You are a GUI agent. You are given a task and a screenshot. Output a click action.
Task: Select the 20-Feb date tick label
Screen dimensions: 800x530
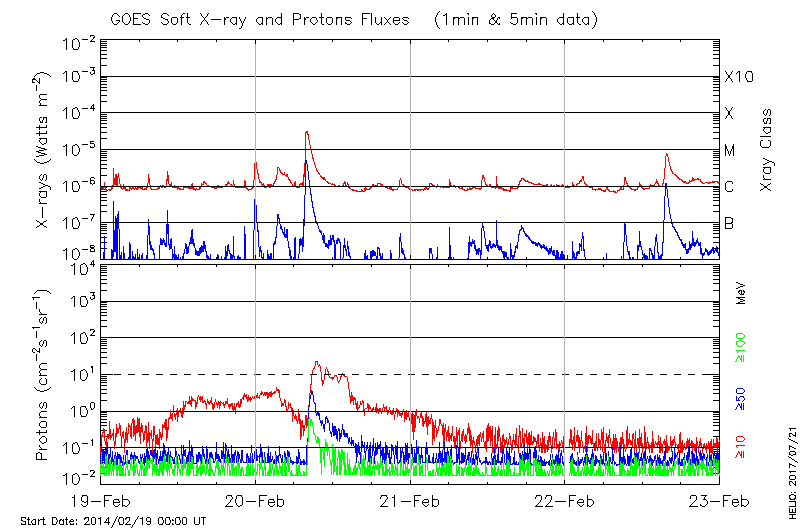[x=255, y=499]
